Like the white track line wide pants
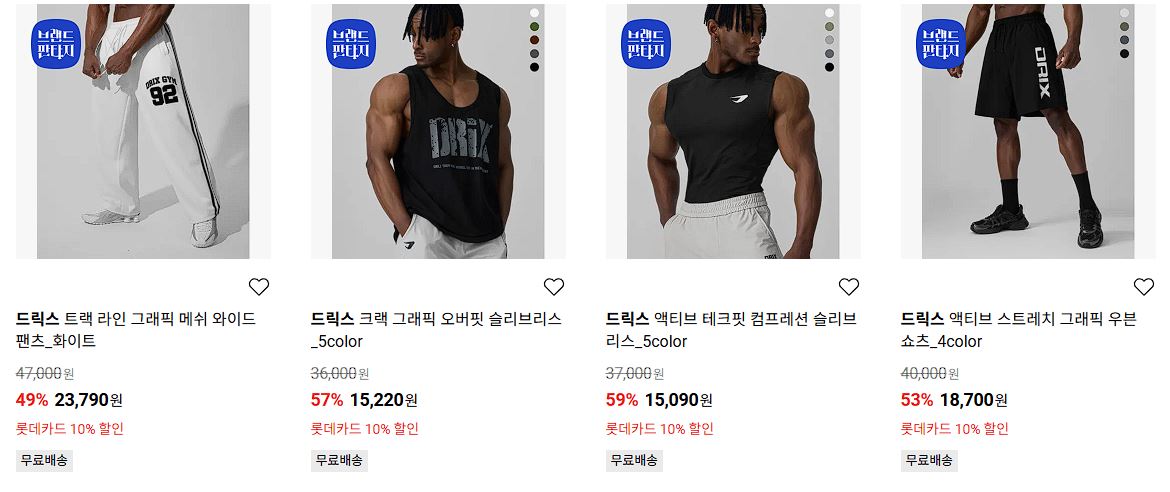The width and height of the screenshot is (1170, 492). tap(258, 287)
